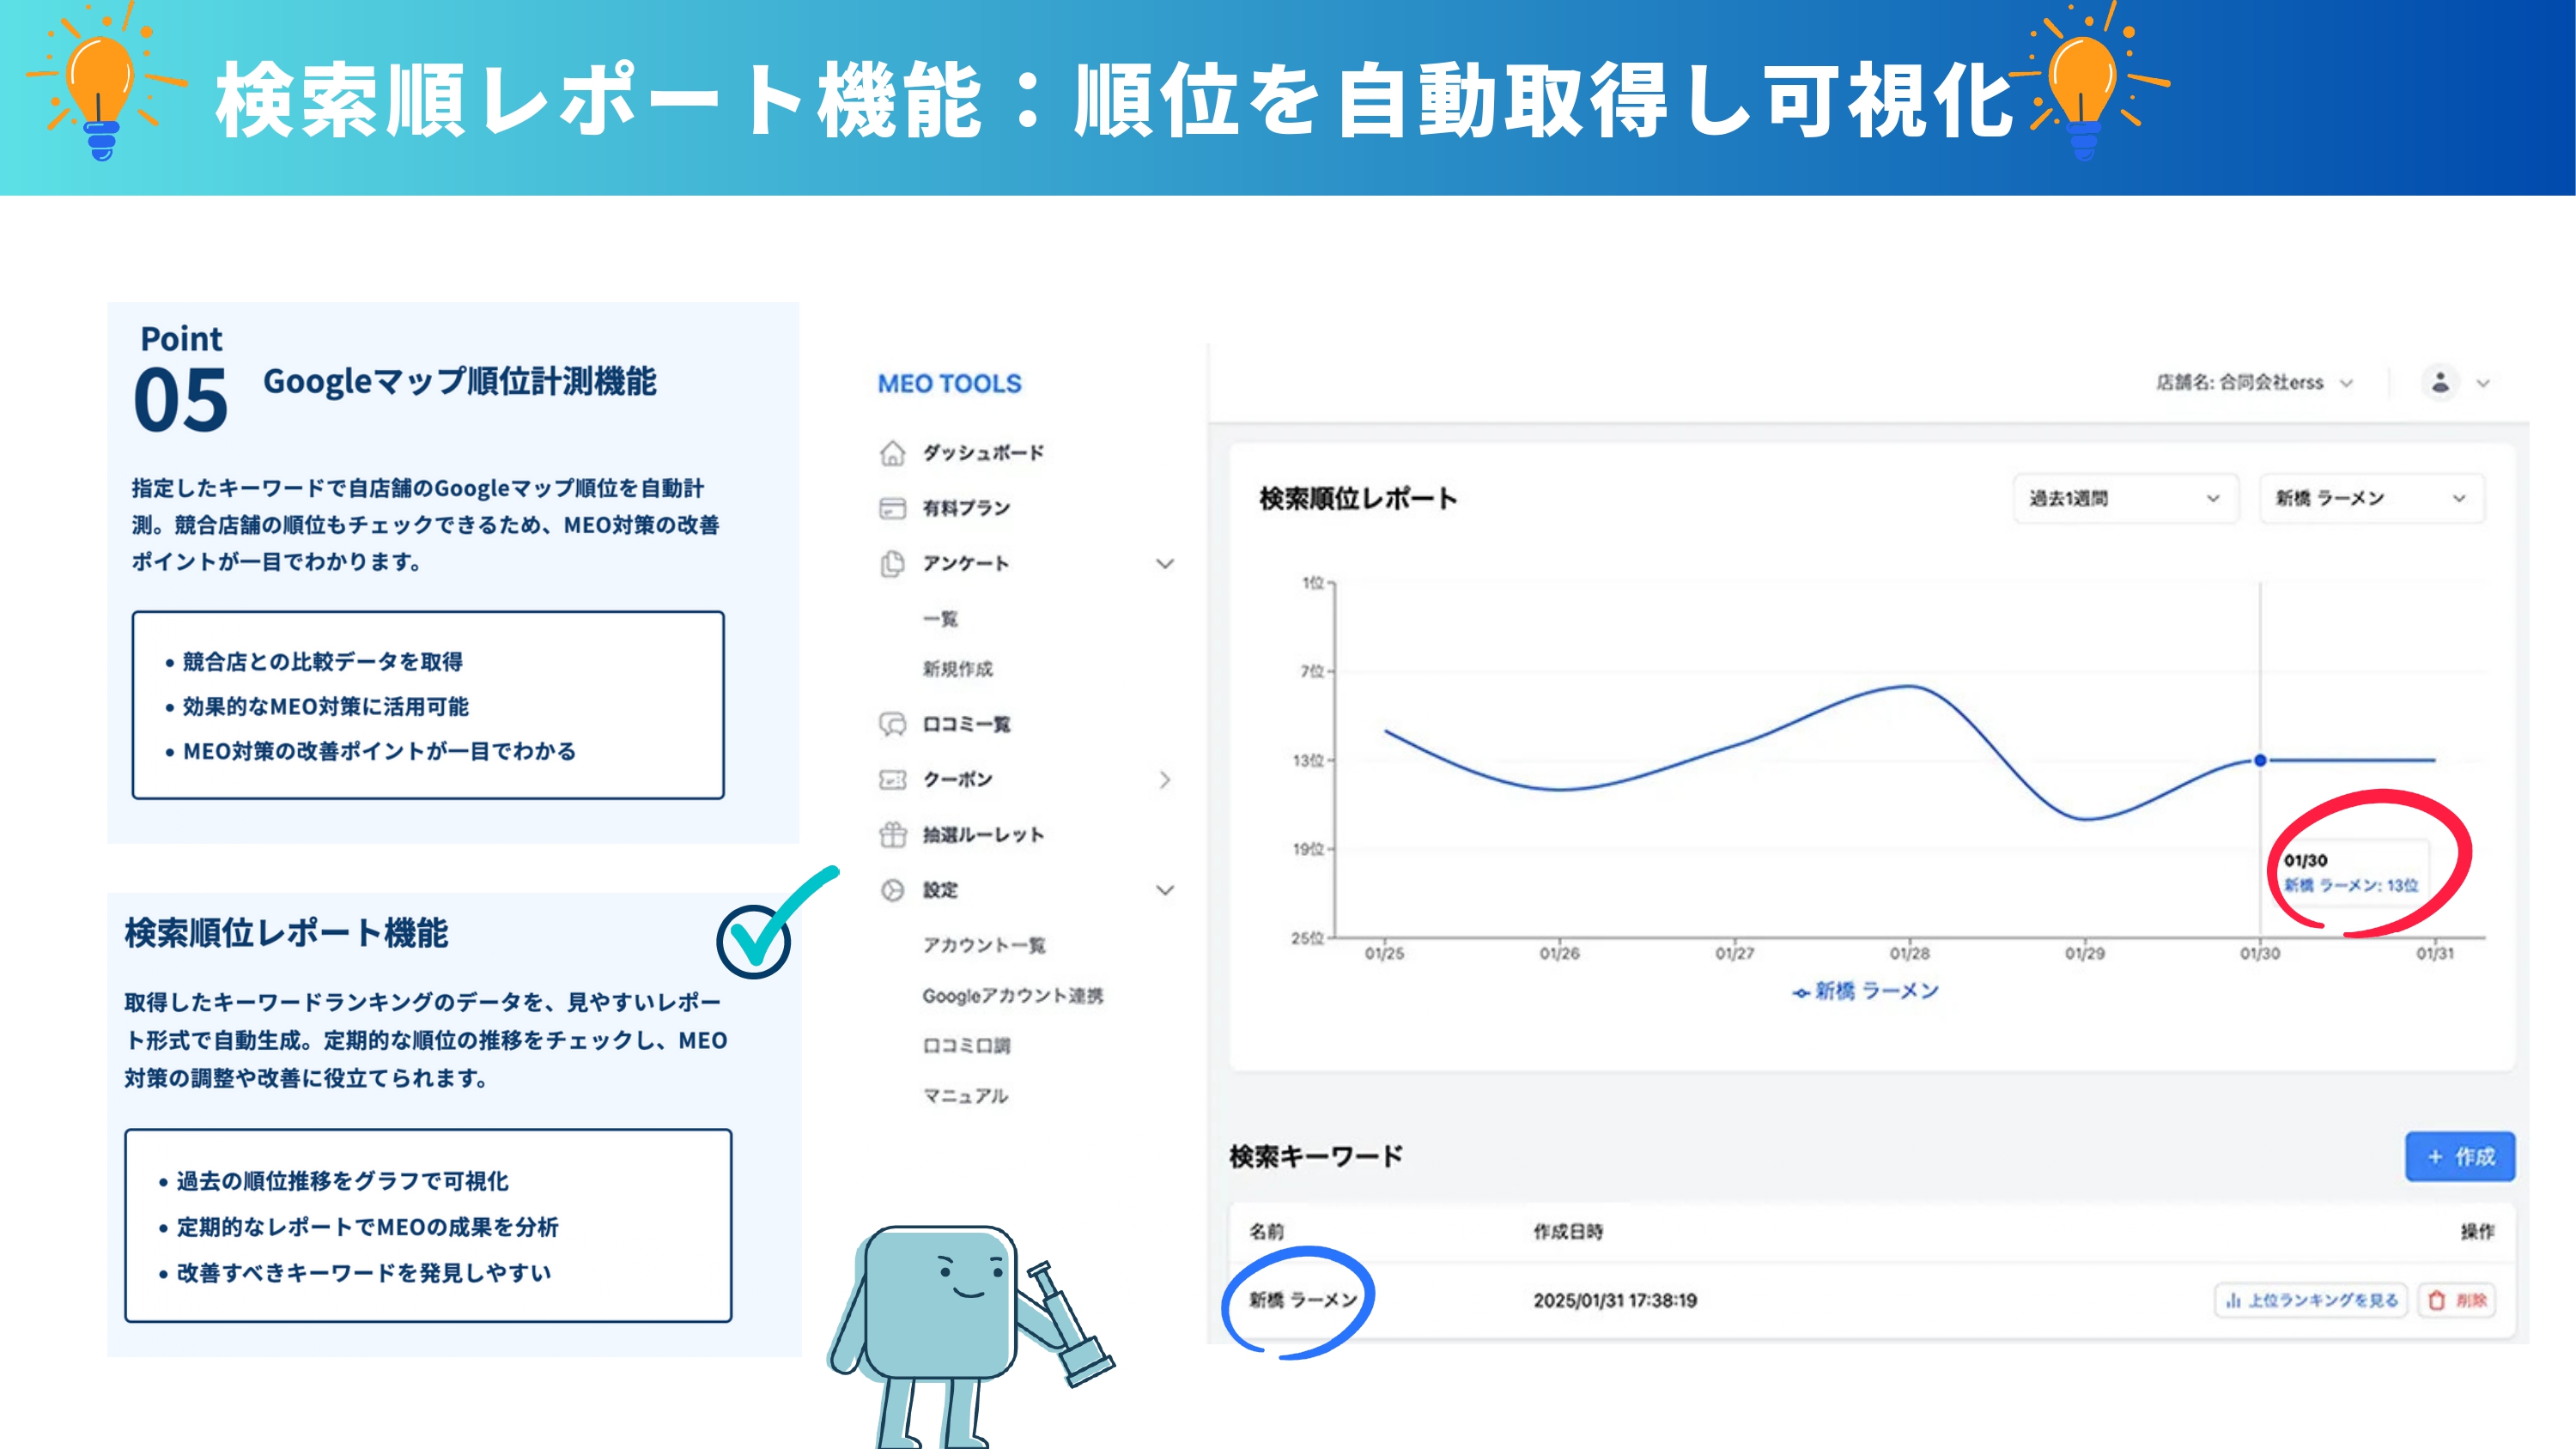Click the 操作 column header
This screenshot has height=1449, width=2576.
click(x=2477, y=1231)
